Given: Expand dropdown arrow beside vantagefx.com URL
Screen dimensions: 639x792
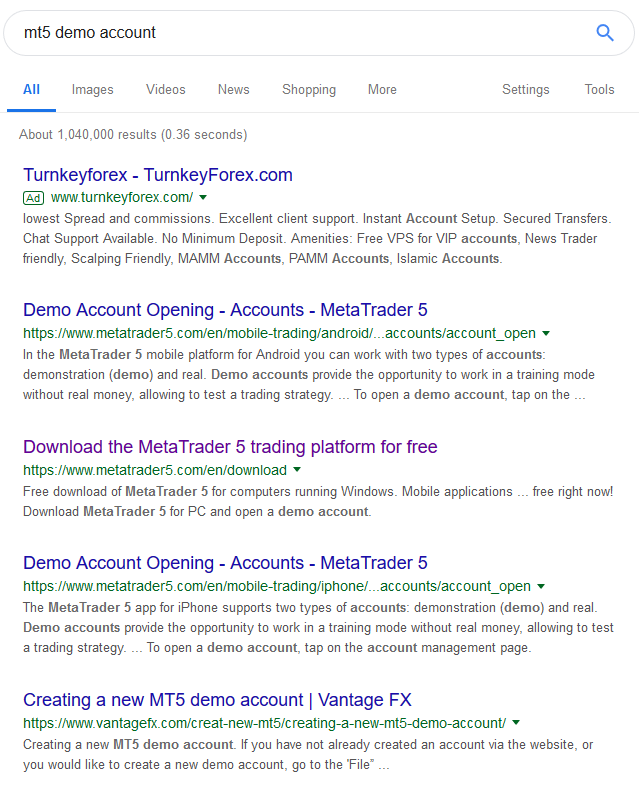Looking at the screenshot, I should click(x=516, y=723).
